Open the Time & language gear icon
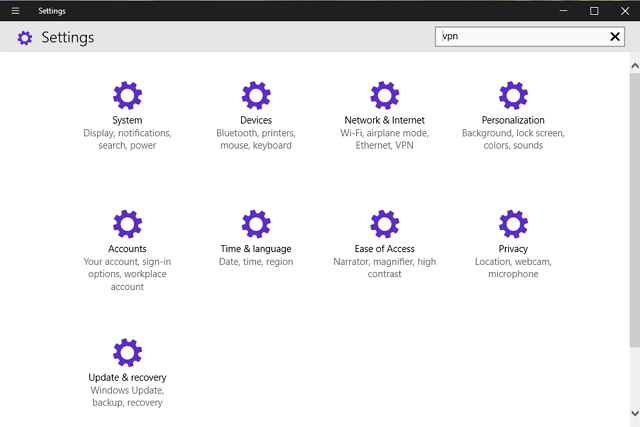This screenshot has width=640, height=427. [256, 224]
